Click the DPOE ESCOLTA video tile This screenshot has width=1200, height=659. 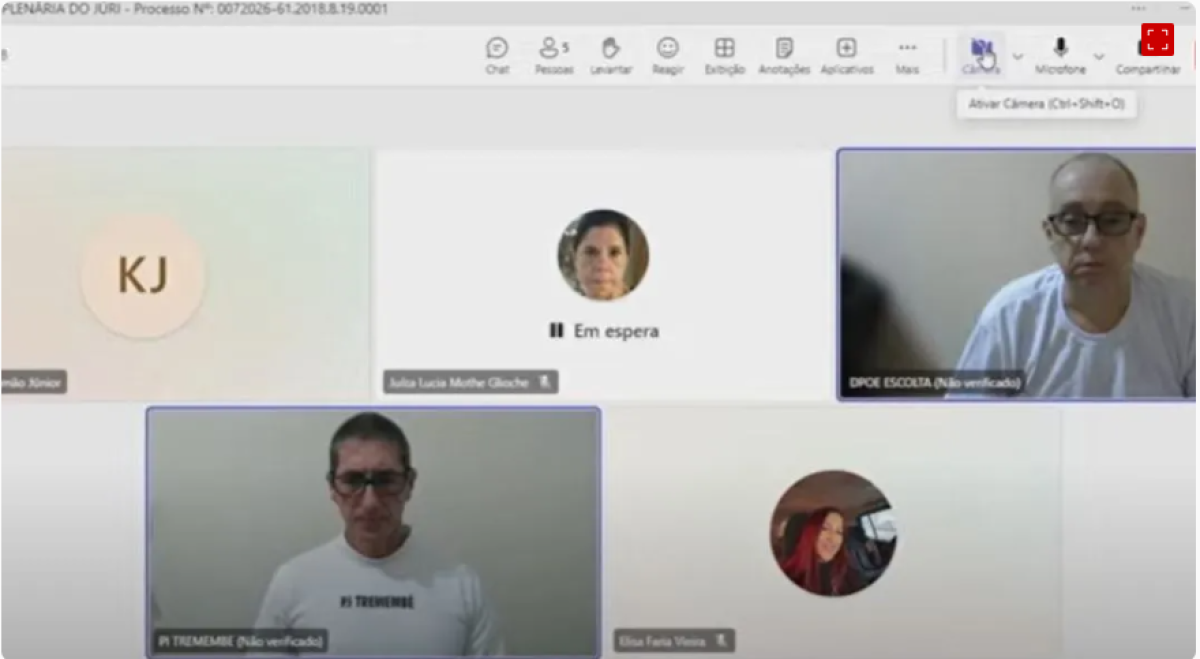click(1016, 273)
